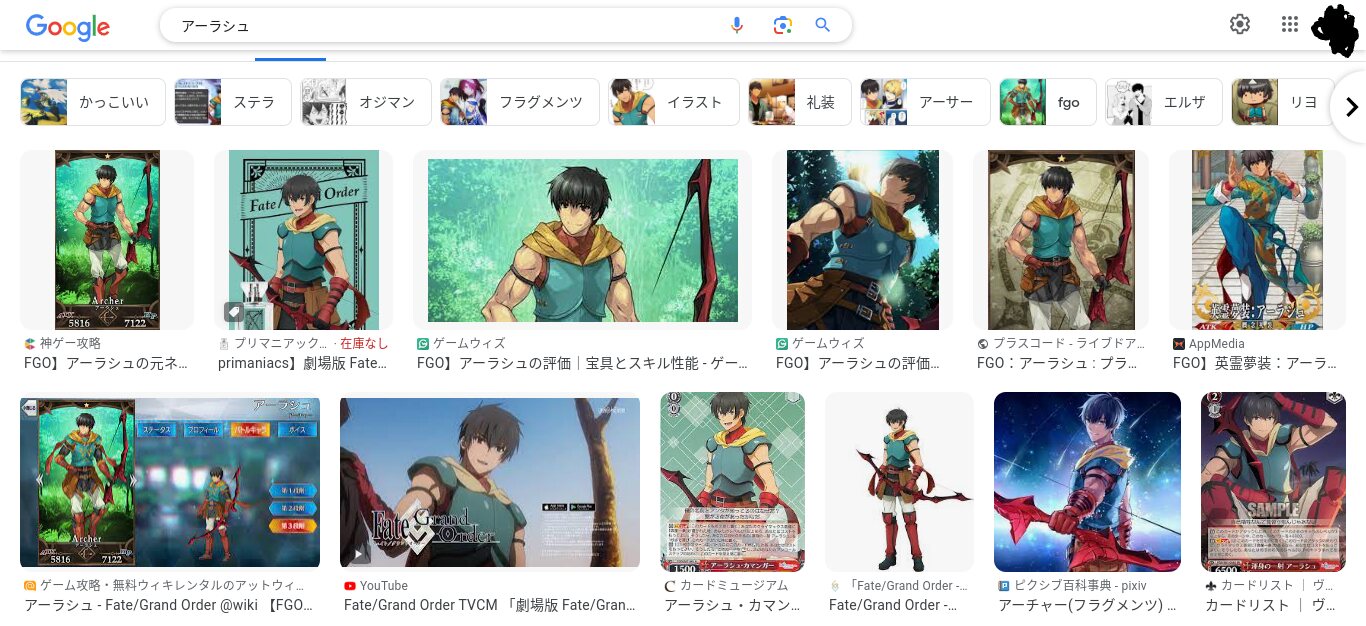Click the Google logo
The image size is (1366, 626).
point(68,27)
